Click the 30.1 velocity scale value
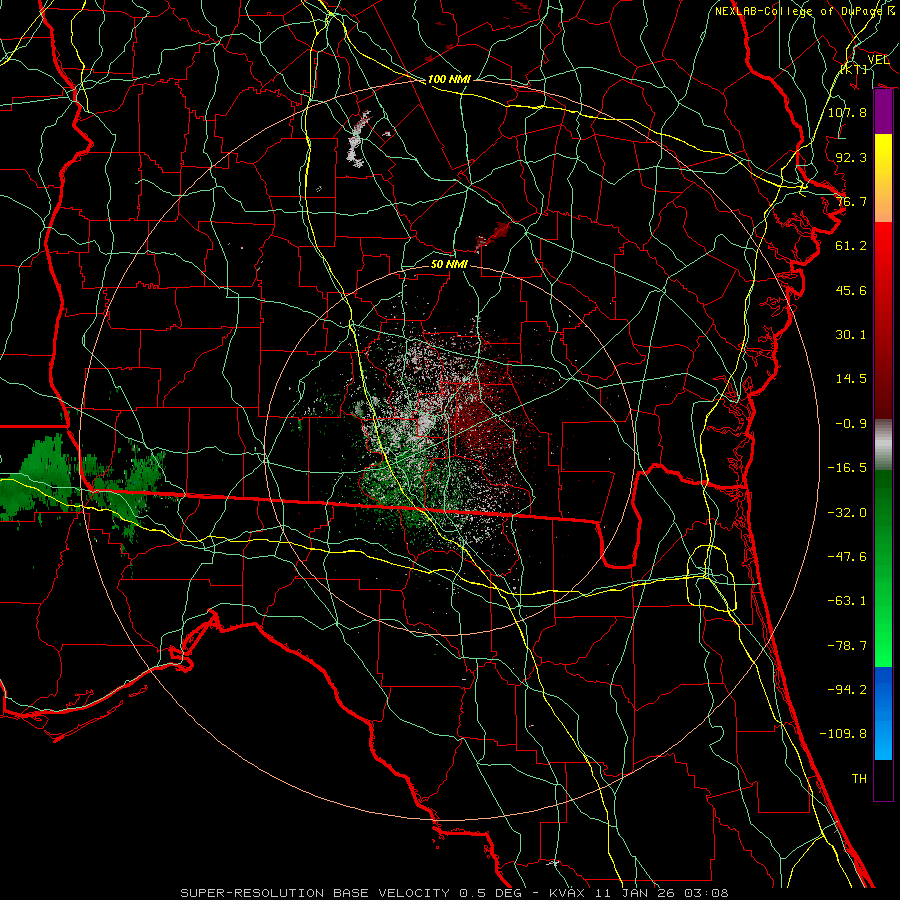 point(851,335)
